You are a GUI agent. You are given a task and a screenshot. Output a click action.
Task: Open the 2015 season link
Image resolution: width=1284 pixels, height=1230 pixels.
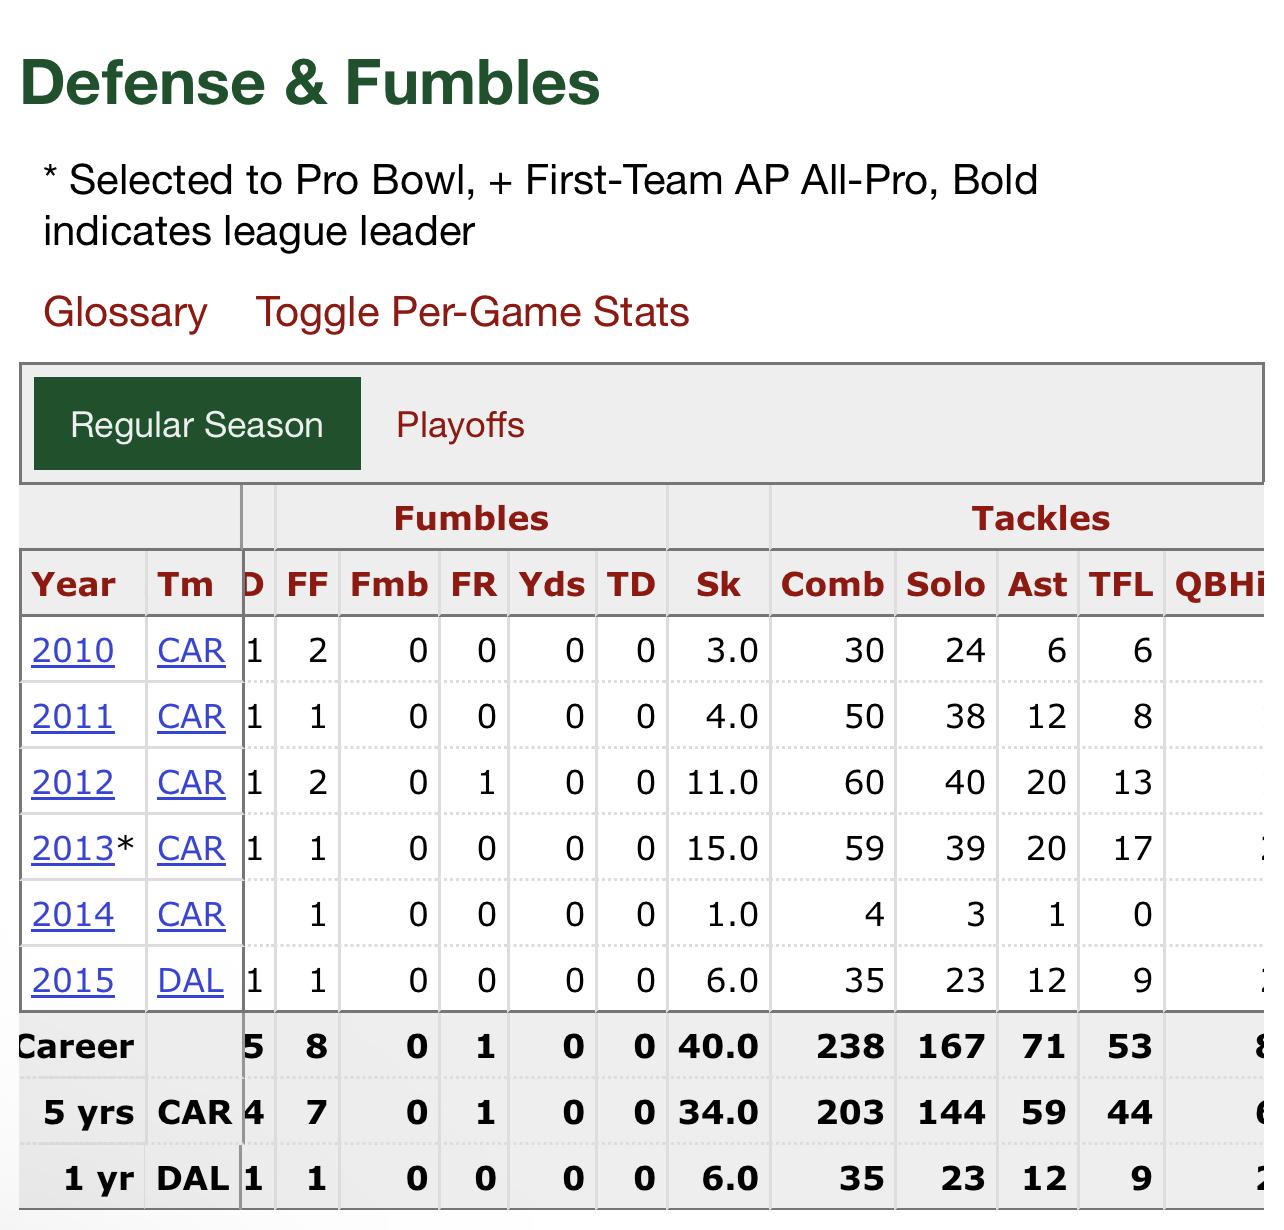(73, 981)
